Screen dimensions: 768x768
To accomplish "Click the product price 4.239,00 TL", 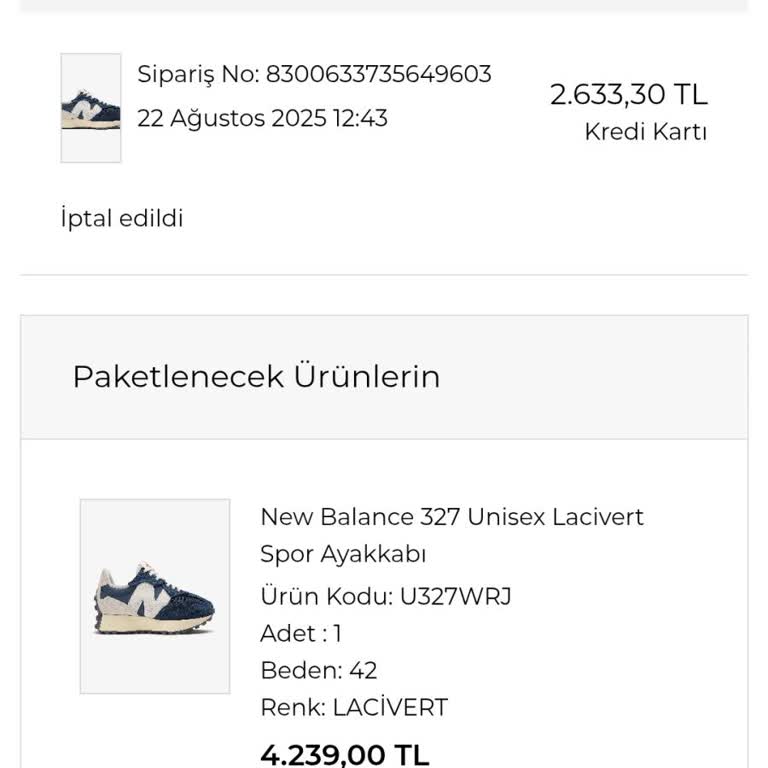I will pyautogui.click(x=344, y=754).
